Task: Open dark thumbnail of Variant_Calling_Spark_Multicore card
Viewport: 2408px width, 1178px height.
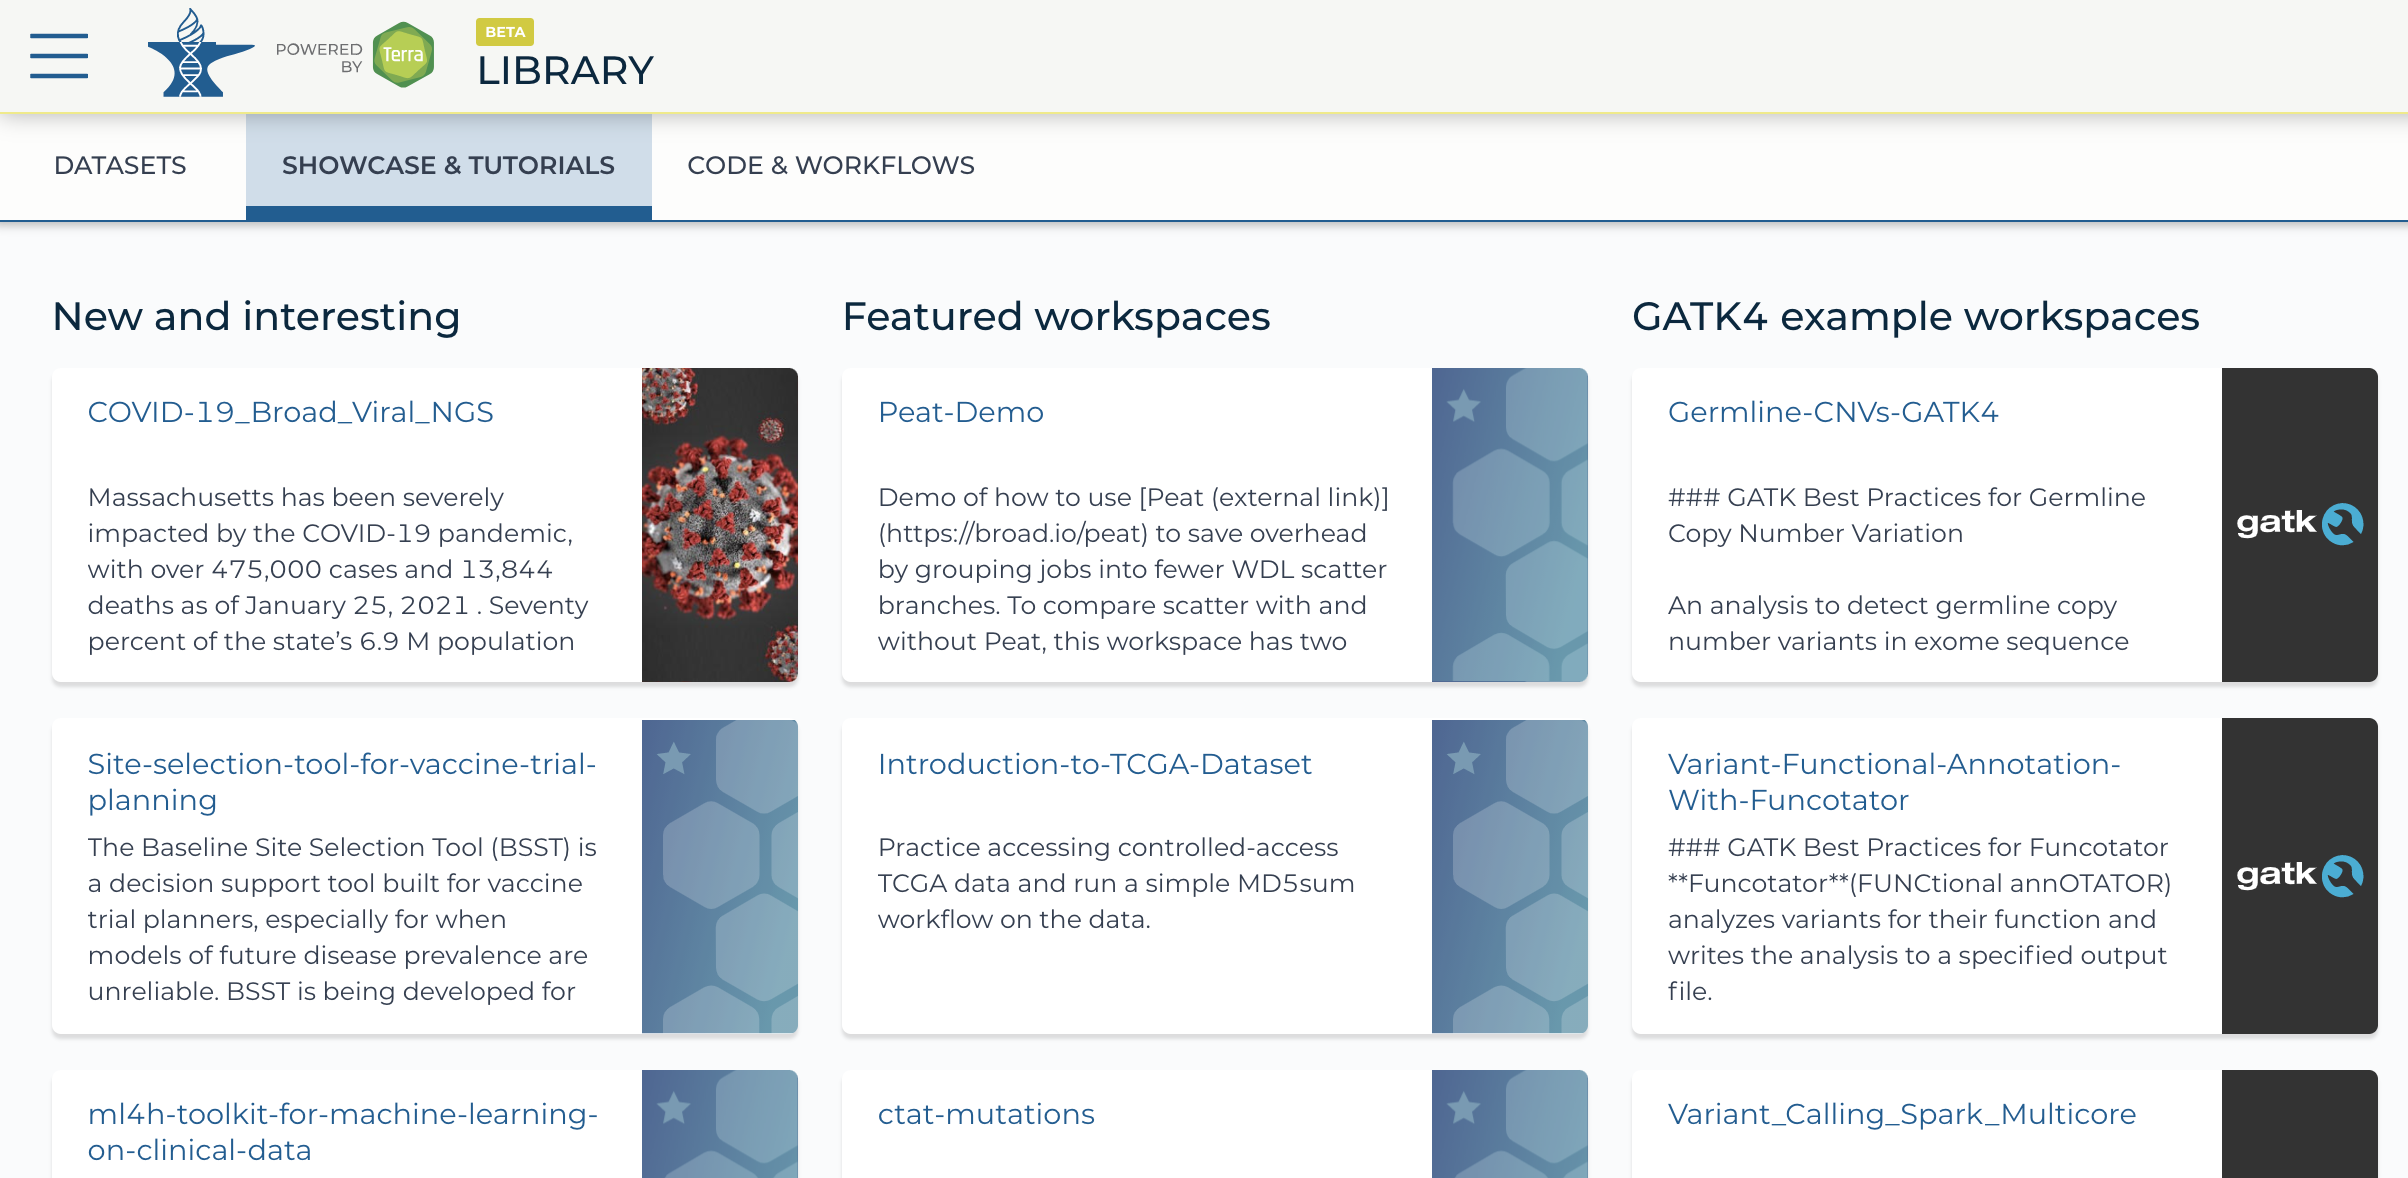Action: click(2300, 1124)
